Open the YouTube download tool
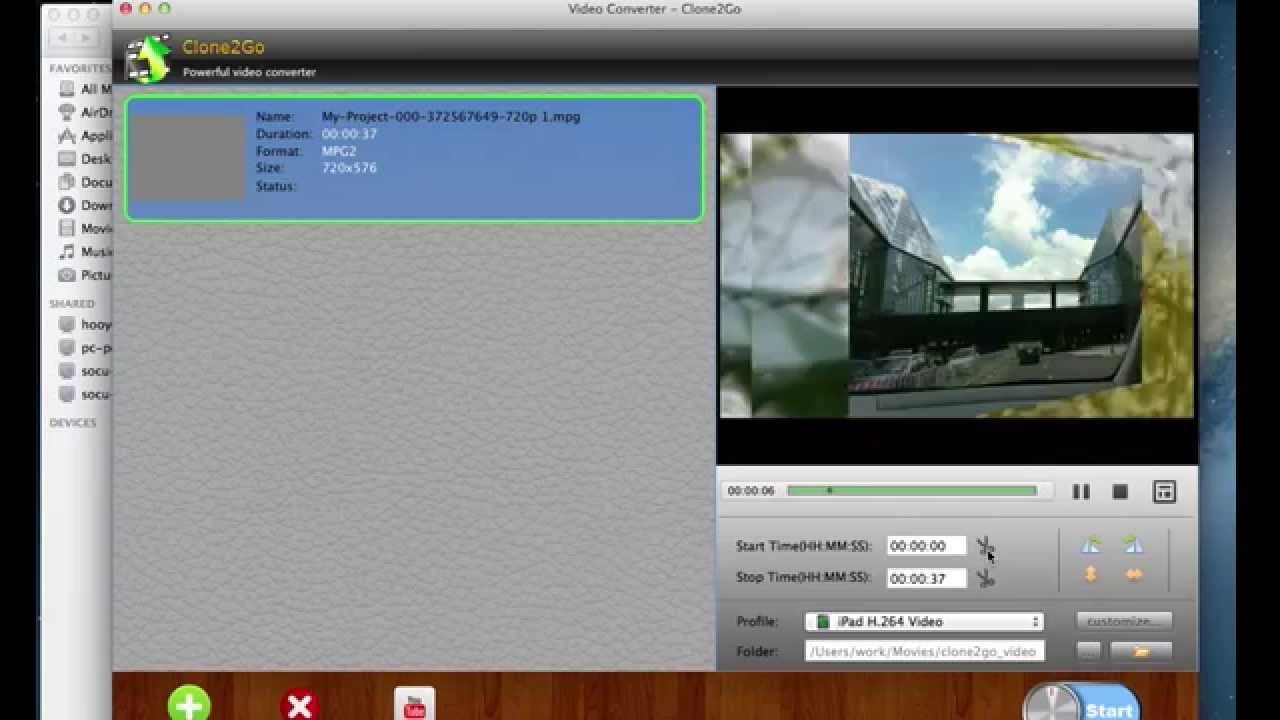The width and height of the screenshot is (1280, 720). coord(414,704)
